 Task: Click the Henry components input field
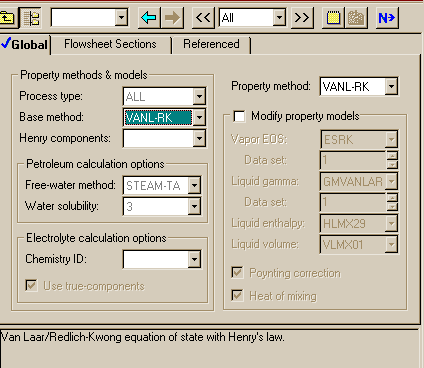[158, 138]
